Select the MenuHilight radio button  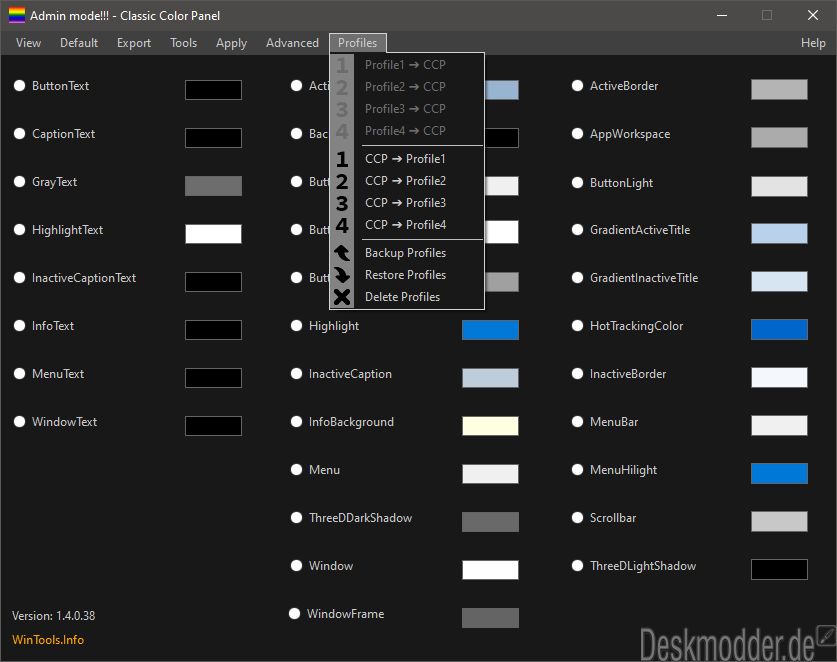[x=578, y=470]
